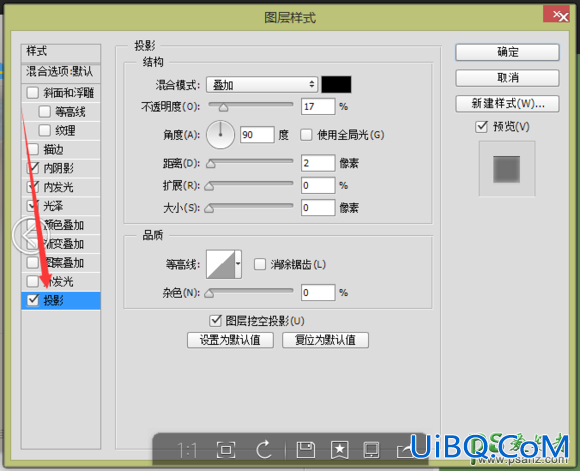
Task: Select 样式 in the left list
Action: pos(61,52)
